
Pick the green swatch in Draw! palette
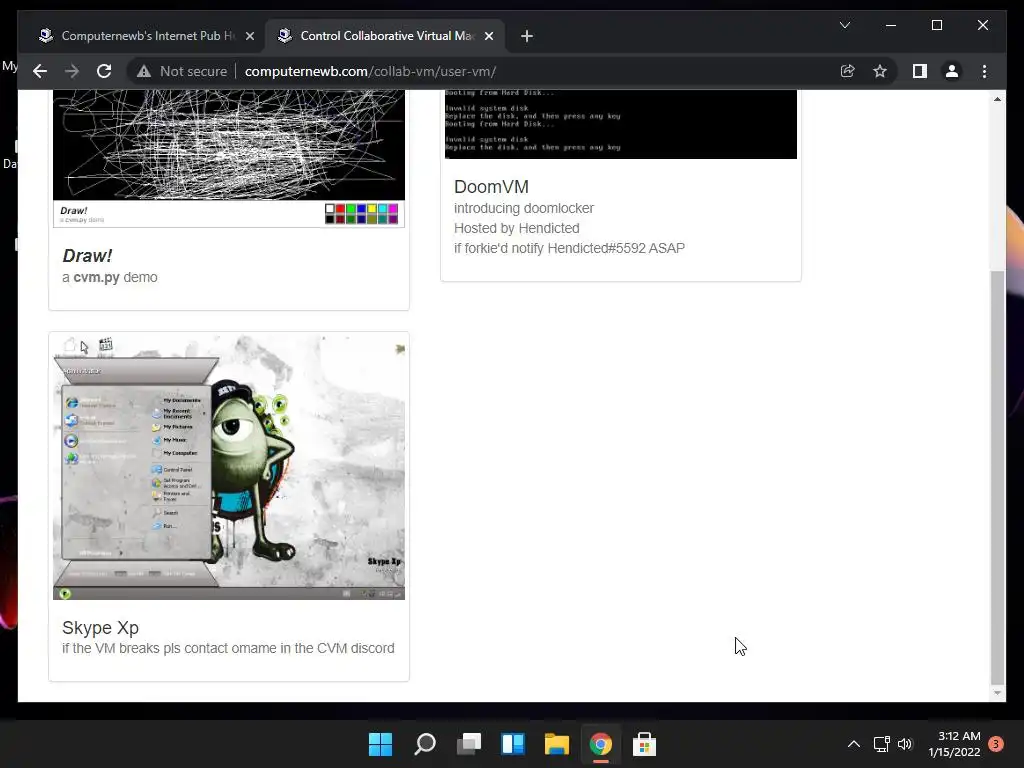pos(351,209)
